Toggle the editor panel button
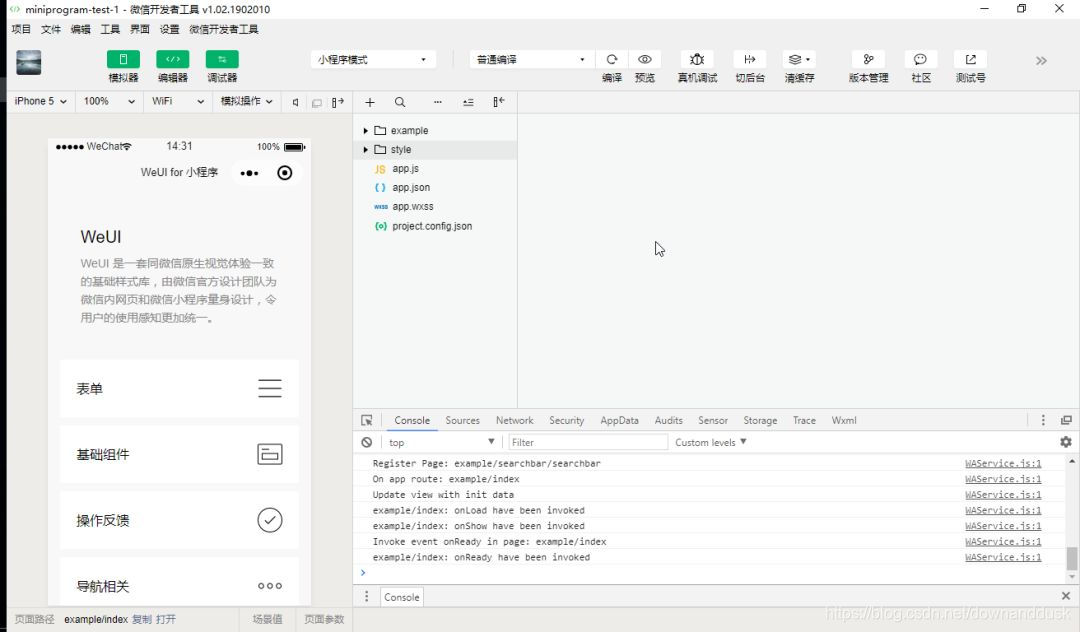This screenshot has width=1080, height=632. 173,59
